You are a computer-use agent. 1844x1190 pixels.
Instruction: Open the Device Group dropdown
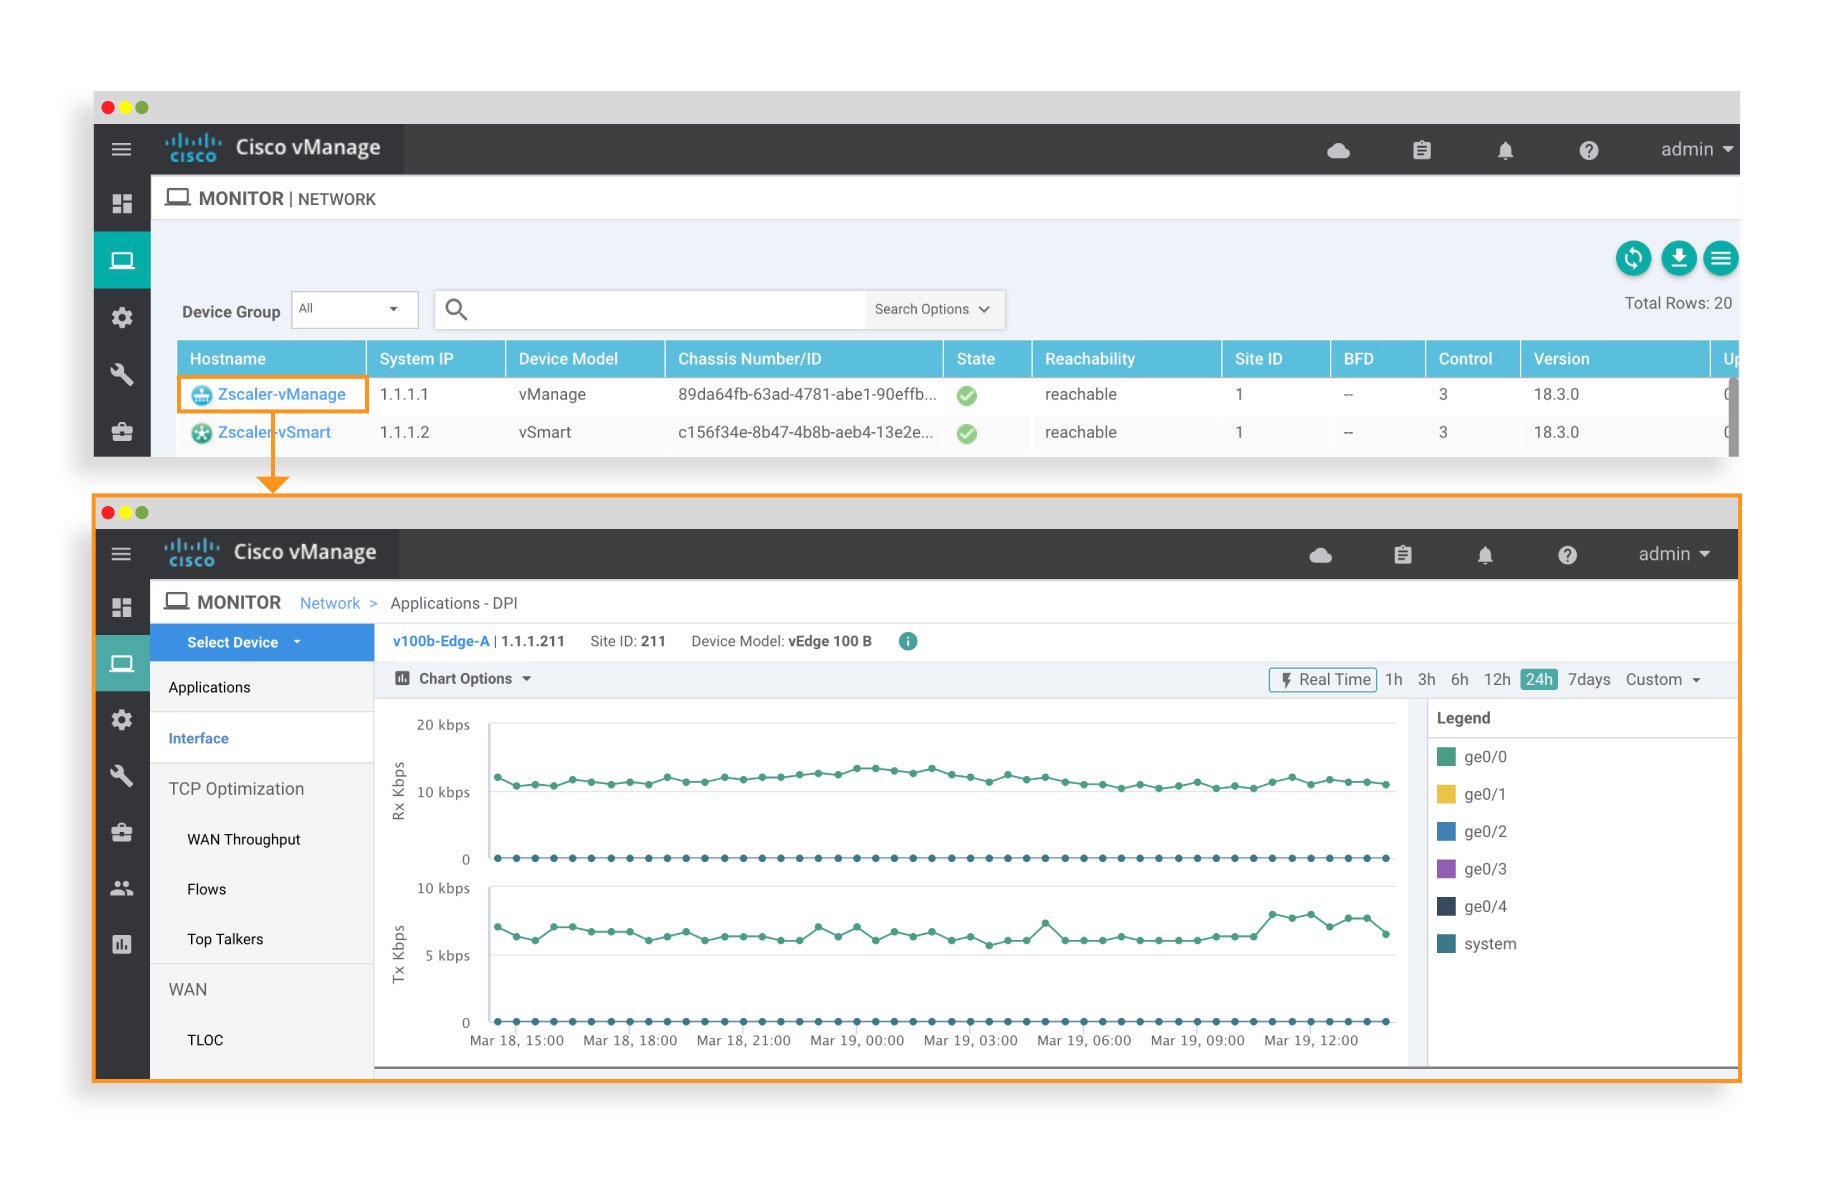tap(354, 309)
